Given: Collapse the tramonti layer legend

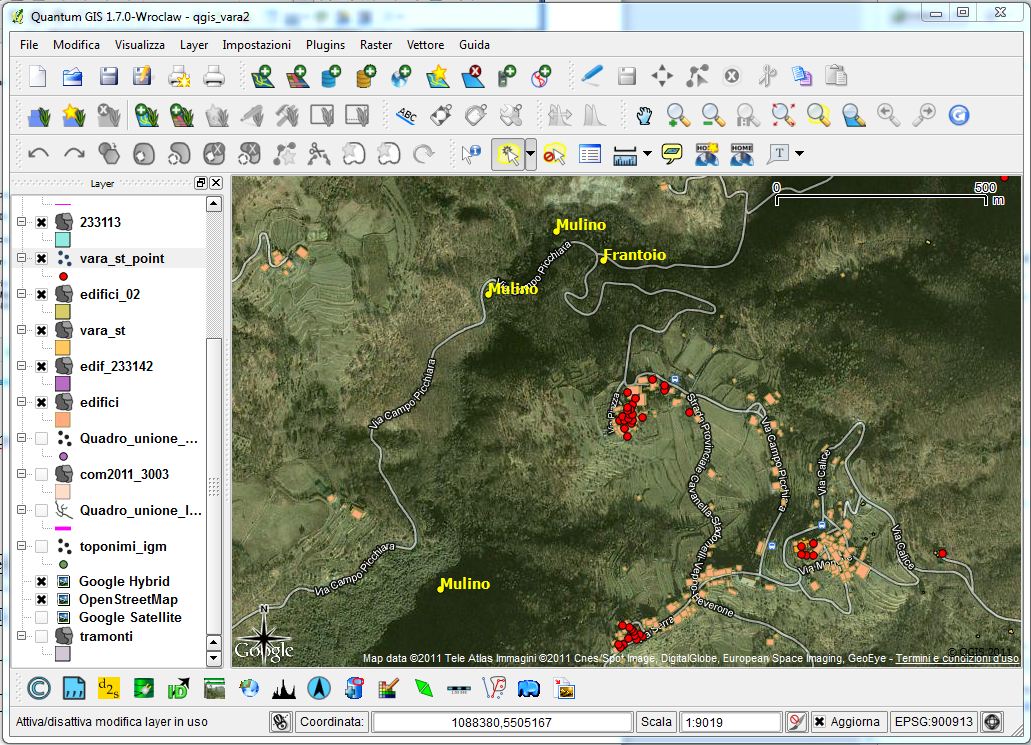Looking at the screenshot, I should 22,636.
